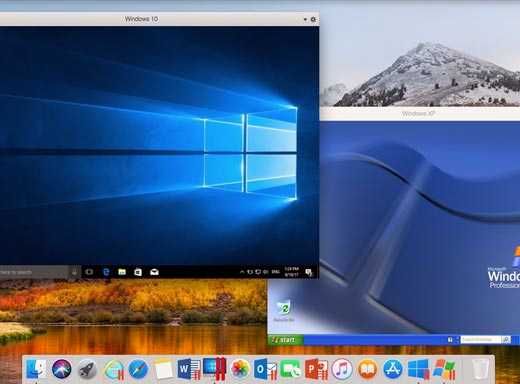This screenshot has width=520, height=384.
Task: Launch Safari from the Dock
Action: pos(138,369)
